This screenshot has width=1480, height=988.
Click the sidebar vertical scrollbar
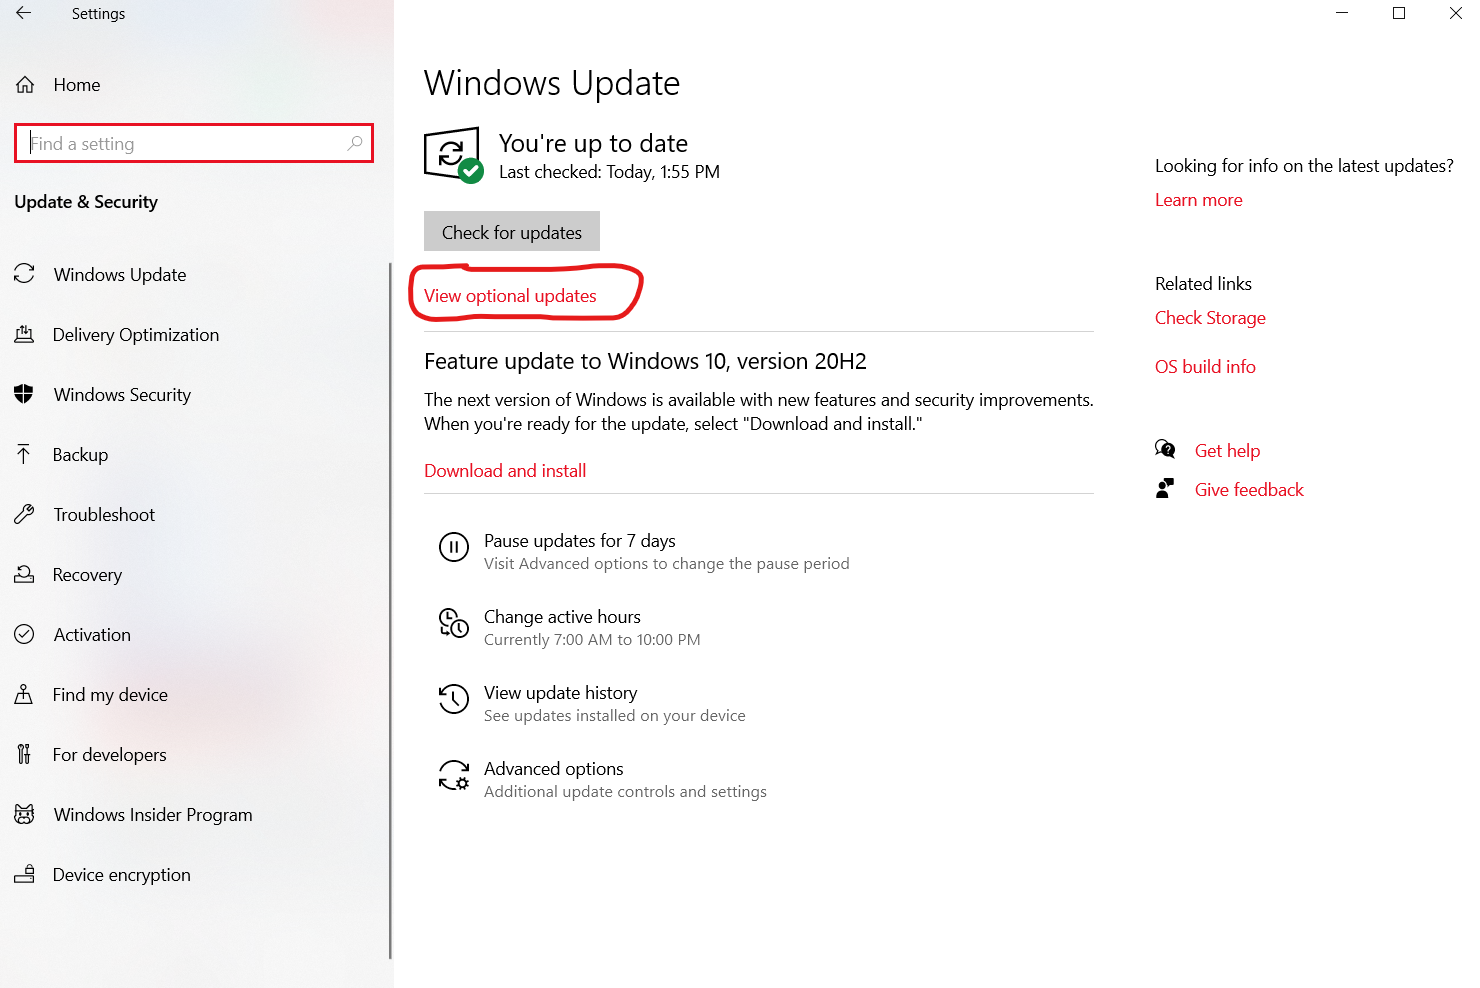[x=390, y=610]
